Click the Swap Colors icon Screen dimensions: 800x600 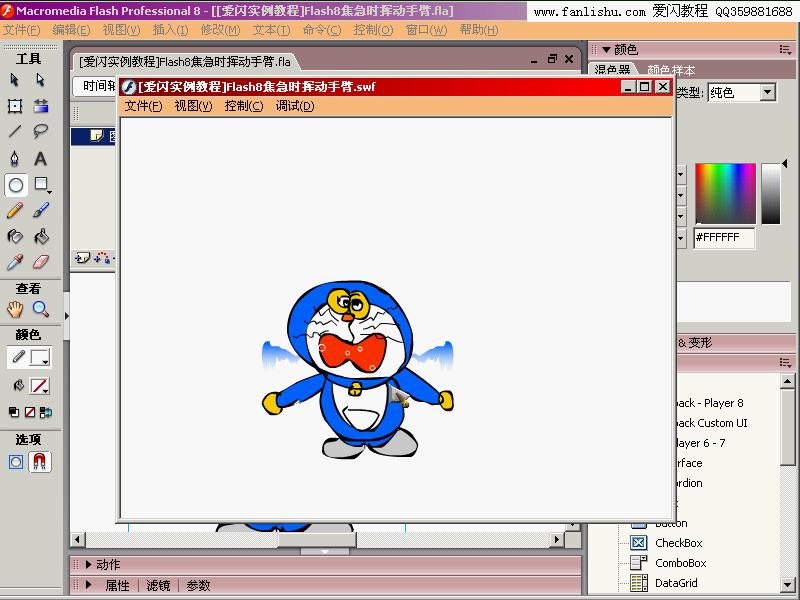[x=46, y=412]
